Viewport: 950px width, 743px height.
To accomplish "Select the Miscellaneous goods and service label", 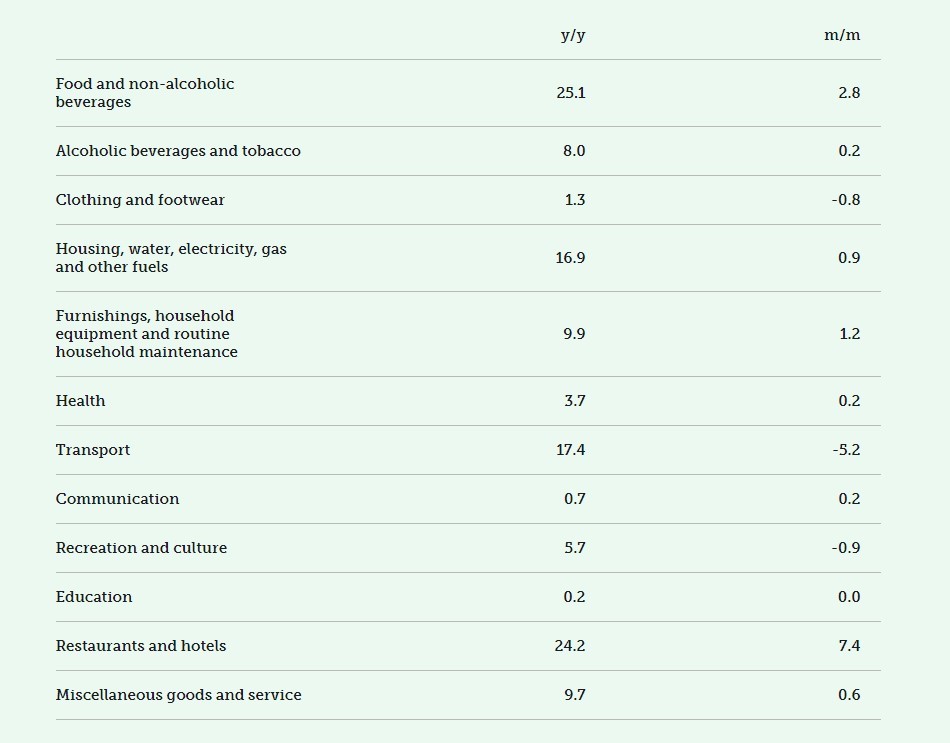I will pos(178,695).
